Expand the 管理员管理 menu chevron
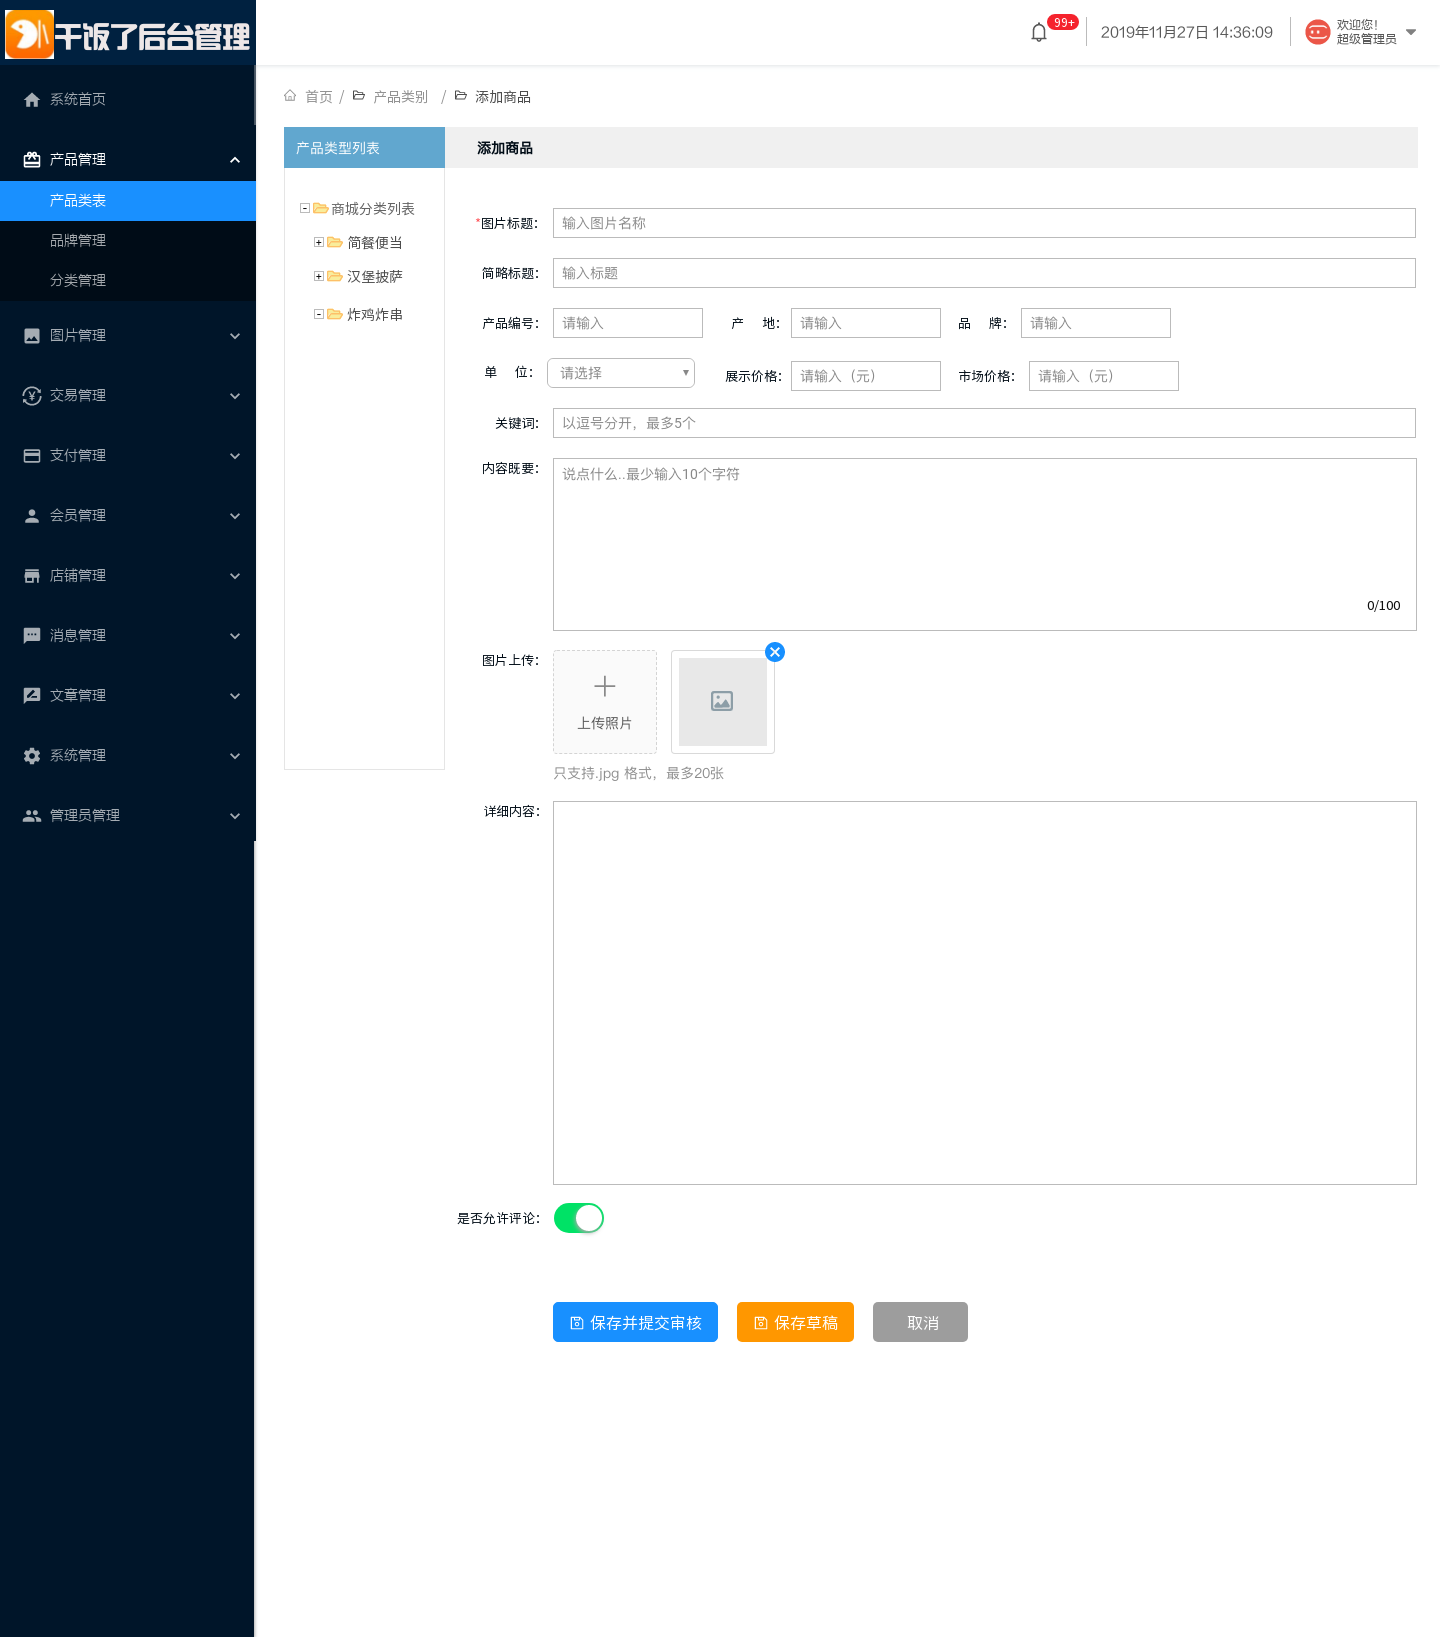 pyautogui.click(x=235, y=816)
